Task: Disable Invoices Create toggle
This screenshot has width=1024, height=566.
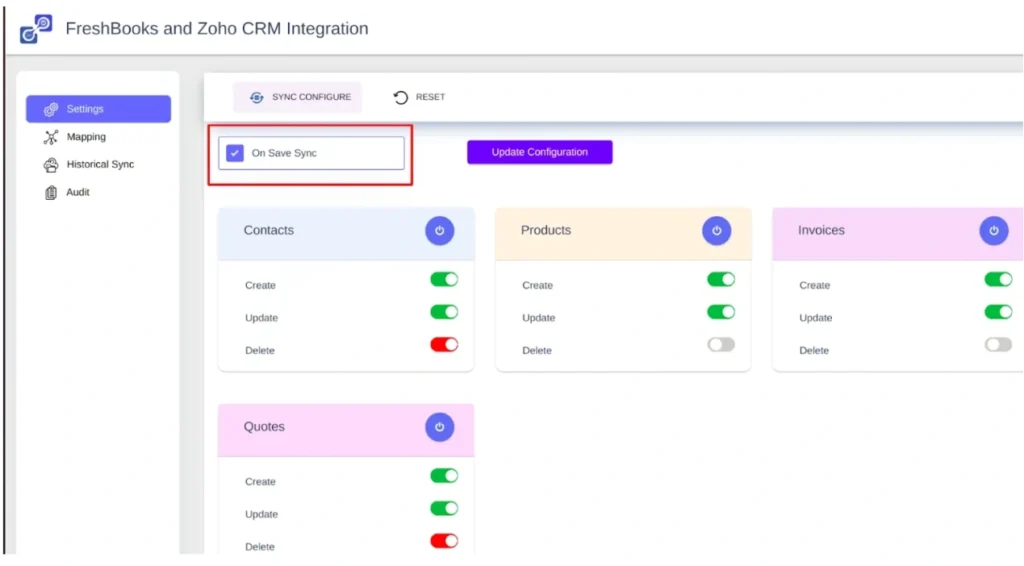Action: (998, 279)
